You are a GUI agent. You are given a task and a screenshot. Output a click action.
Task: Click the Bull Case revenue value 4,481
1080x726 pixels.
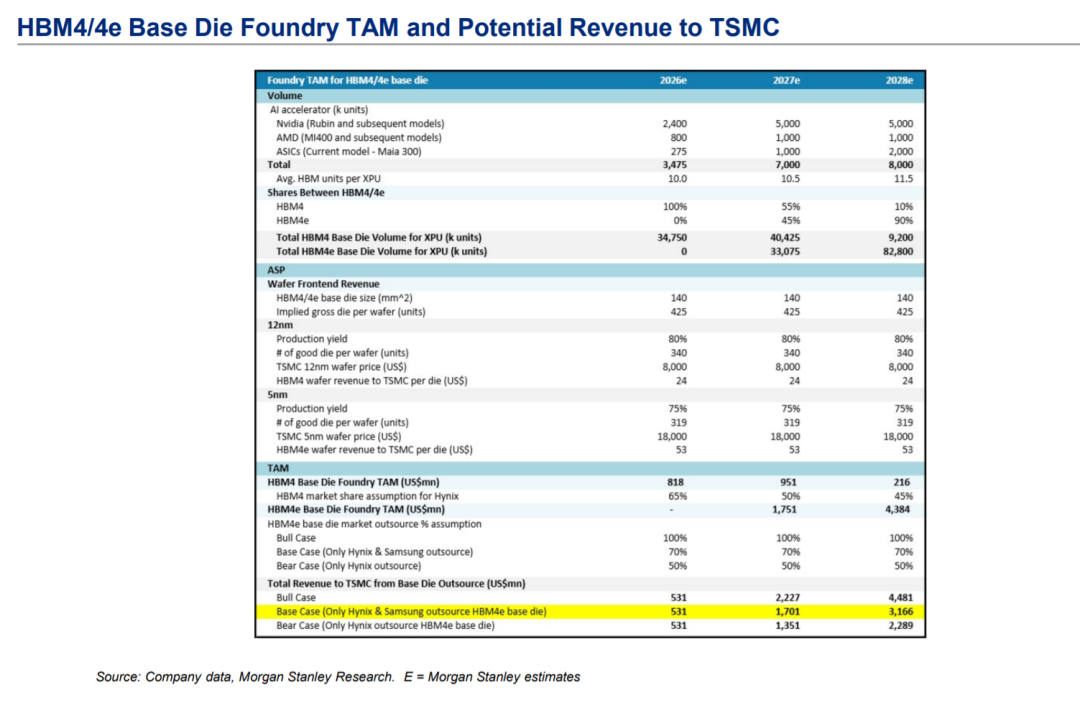pyautogui.click(x=900, y=598)
